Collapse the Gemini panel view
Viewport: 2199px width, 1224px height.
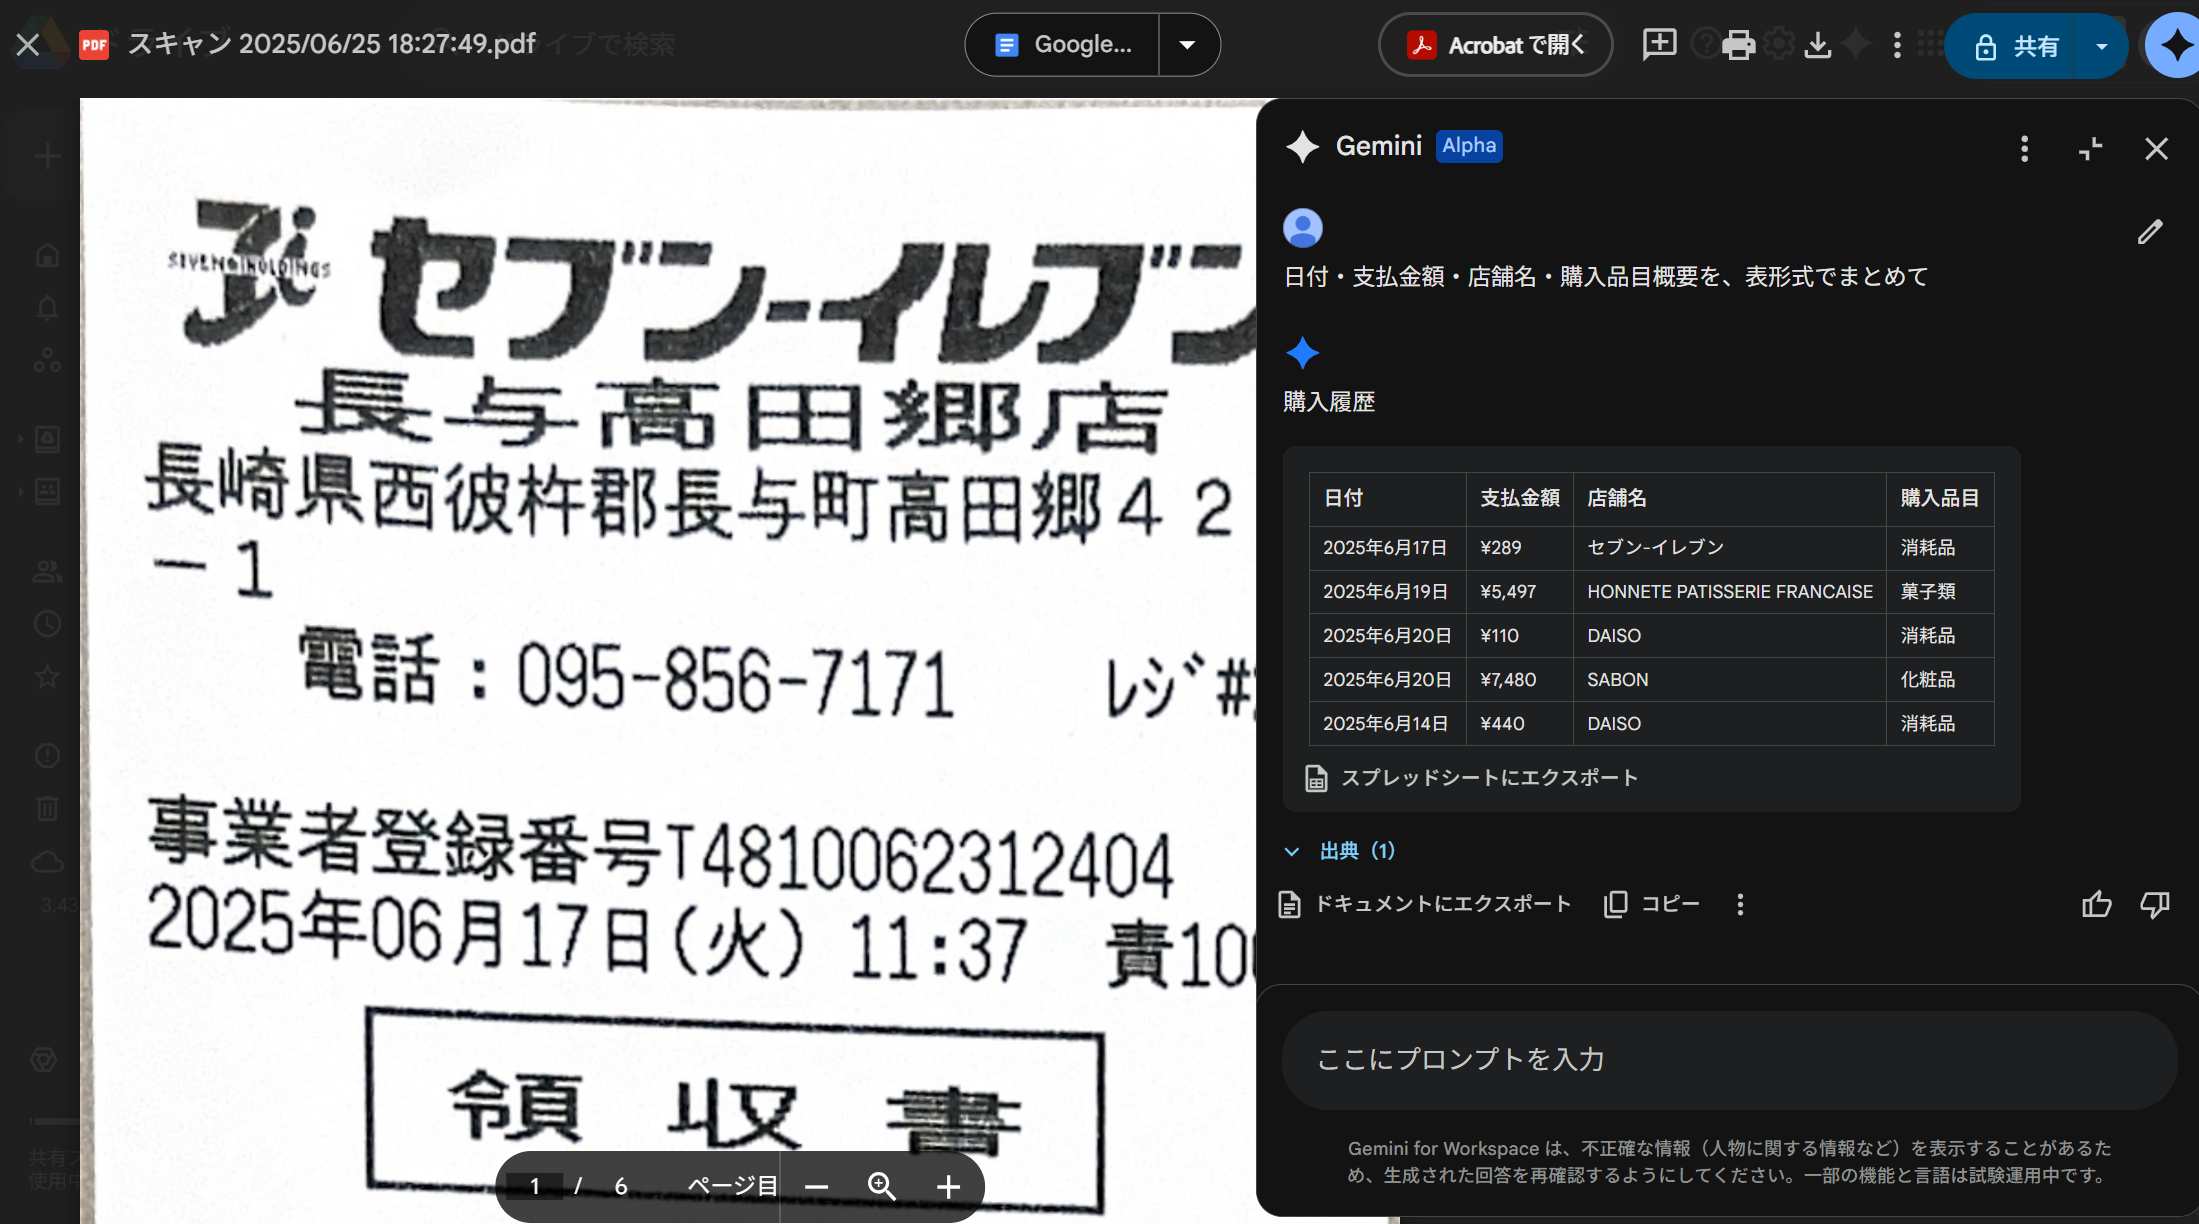[x=2090, y=149]
